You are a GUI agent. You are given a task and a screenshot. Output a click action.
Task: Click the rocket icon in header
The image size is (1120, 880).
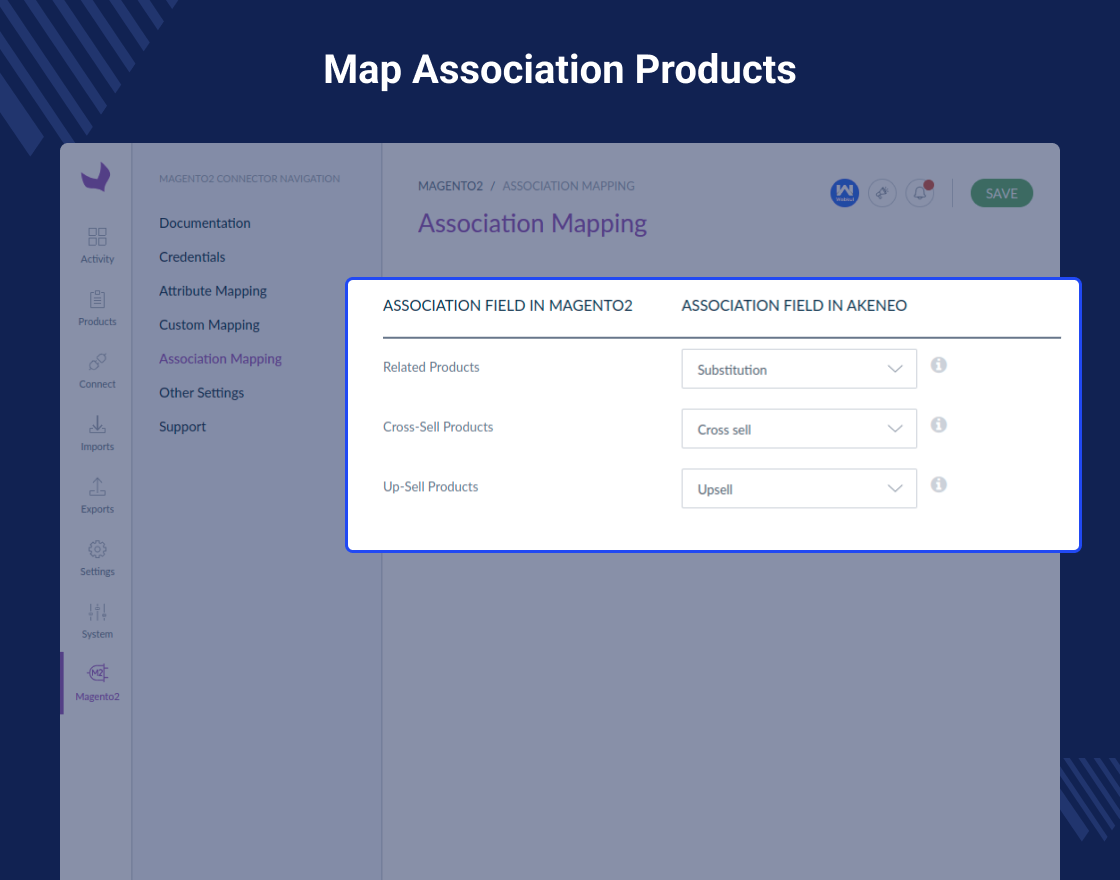click(882, 193)
